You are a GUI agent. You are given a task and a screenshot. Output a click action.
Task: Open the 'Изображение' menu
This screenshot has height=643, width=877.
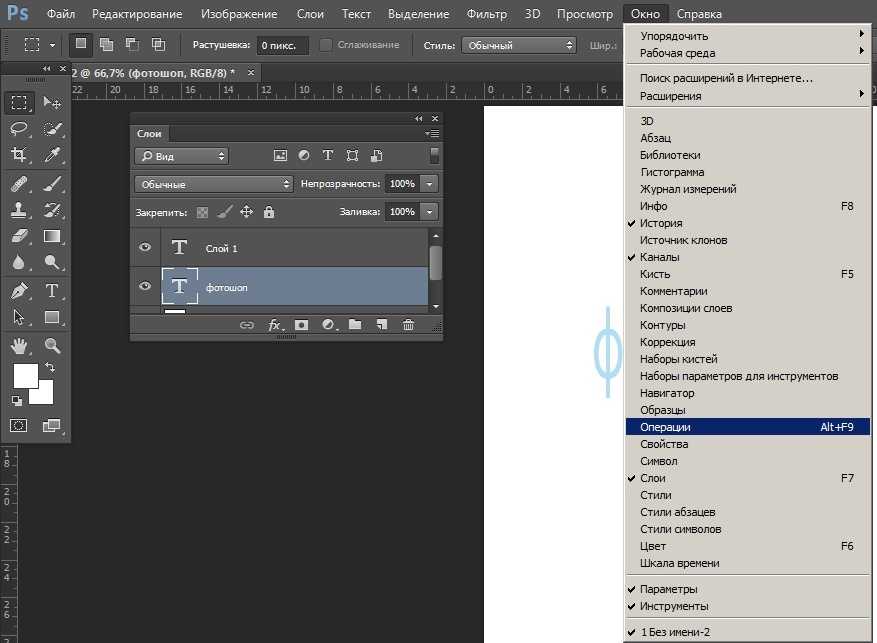click(239, 14)
